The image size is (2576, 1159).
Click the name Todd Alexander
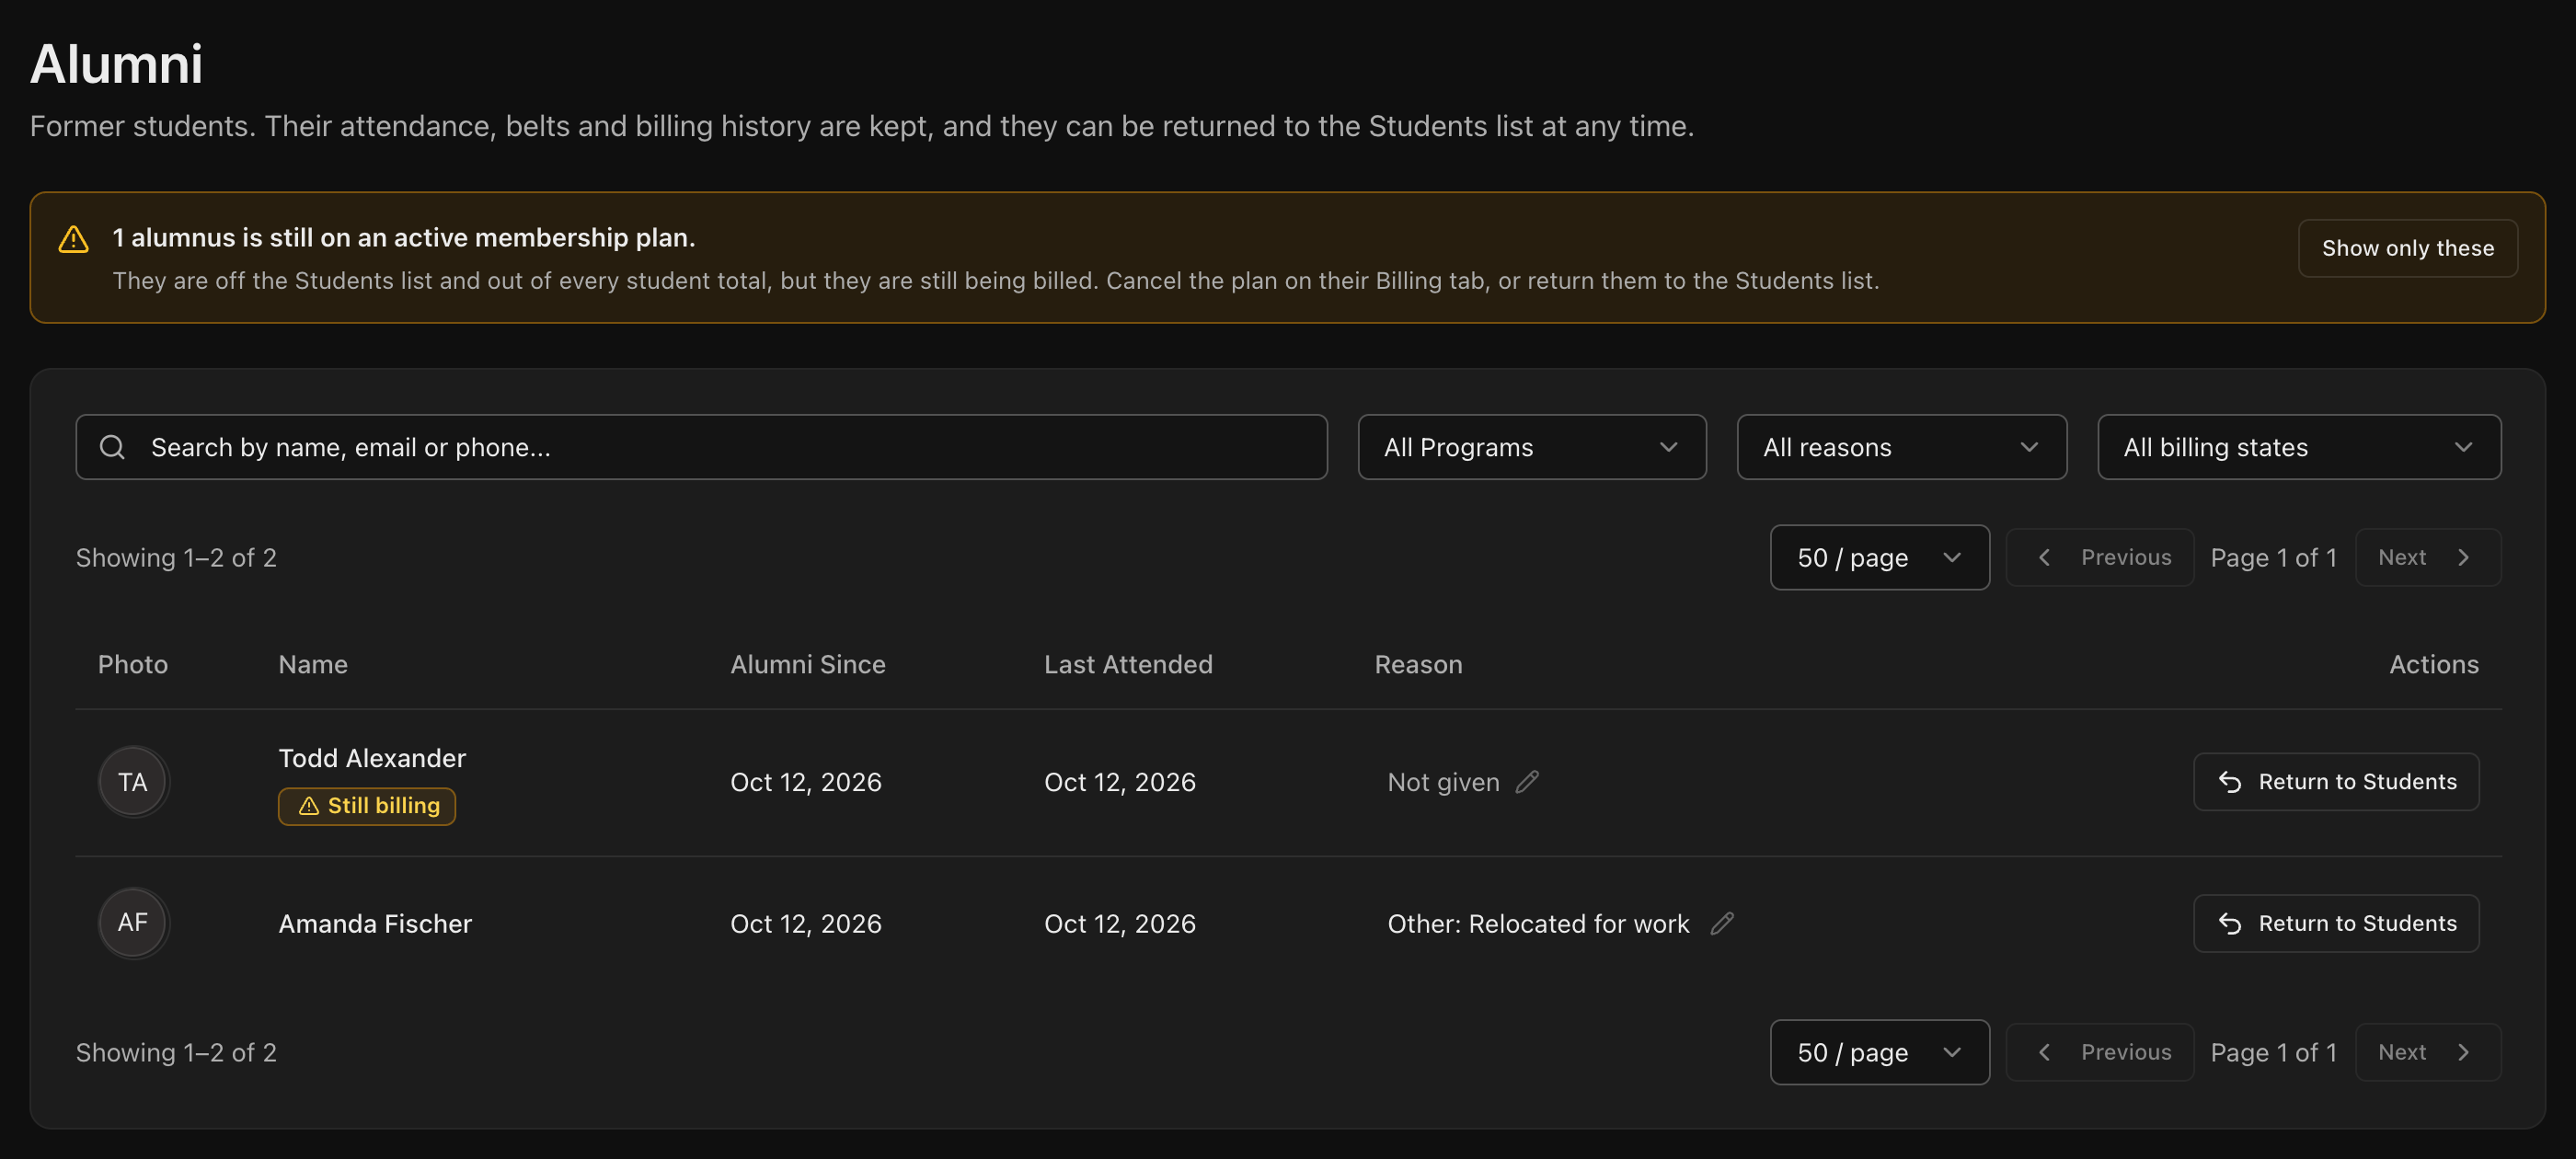[x=372, y=758]
